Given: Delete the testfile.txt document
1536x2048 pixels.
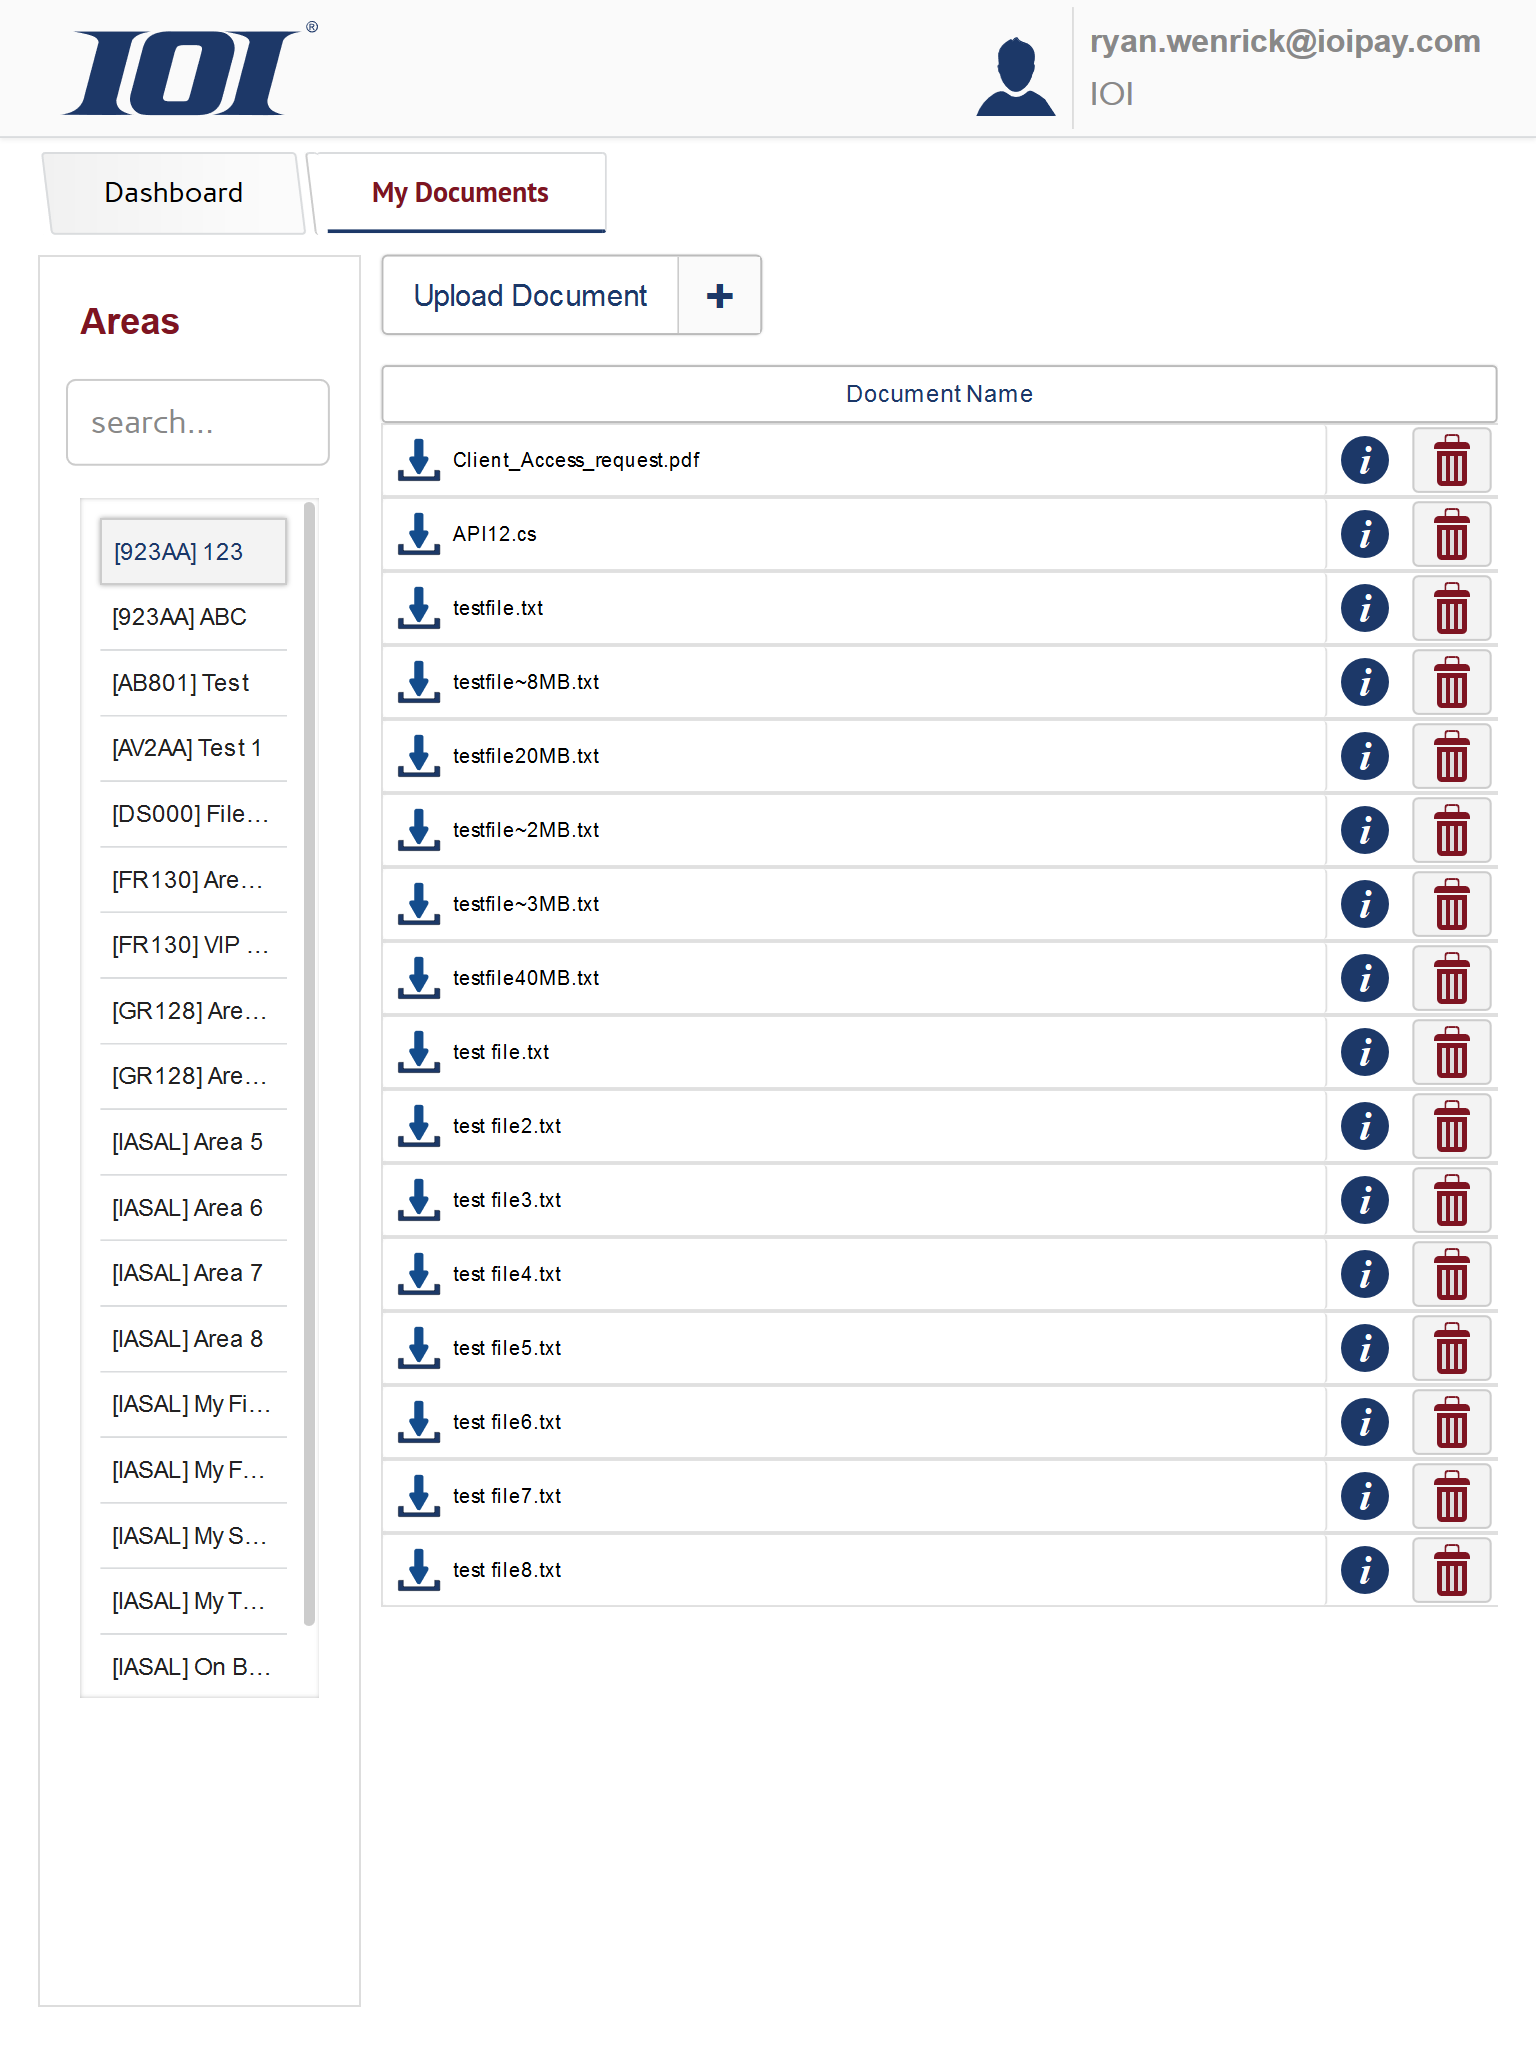Looking at the screenshot, I should point(1451,608).
